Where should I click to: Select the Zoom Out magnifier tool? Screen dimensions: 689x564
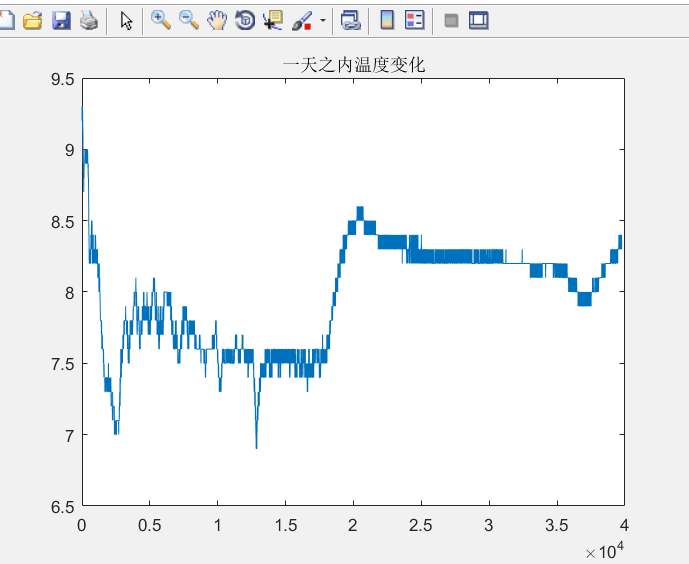coord(189,20)
